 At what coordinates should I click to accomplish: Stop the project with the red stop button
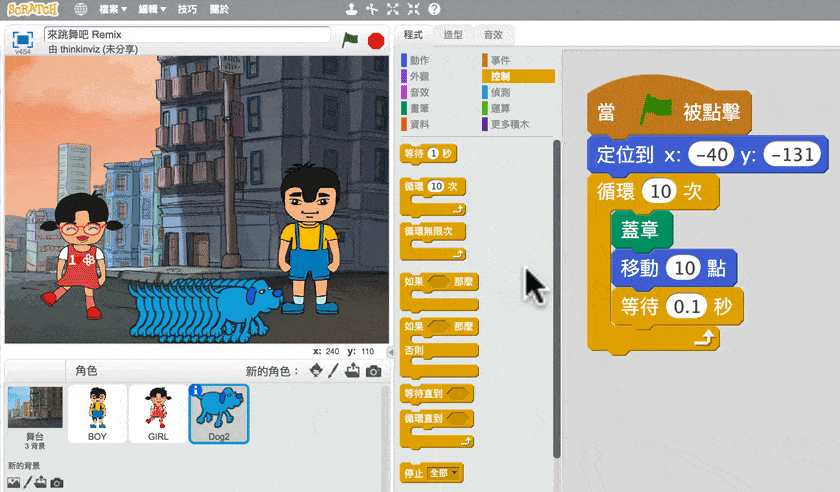pos(376,41)
